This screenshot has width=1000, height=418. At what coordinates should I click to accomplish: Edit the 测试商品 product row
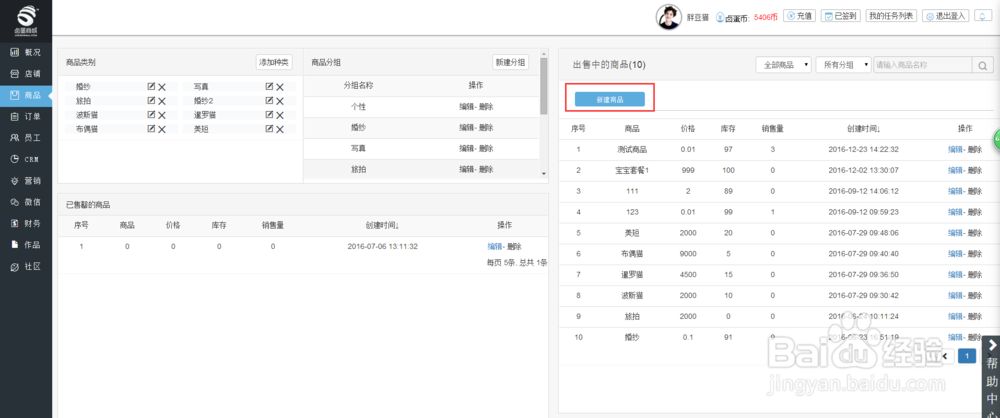[x=955, y=149]
